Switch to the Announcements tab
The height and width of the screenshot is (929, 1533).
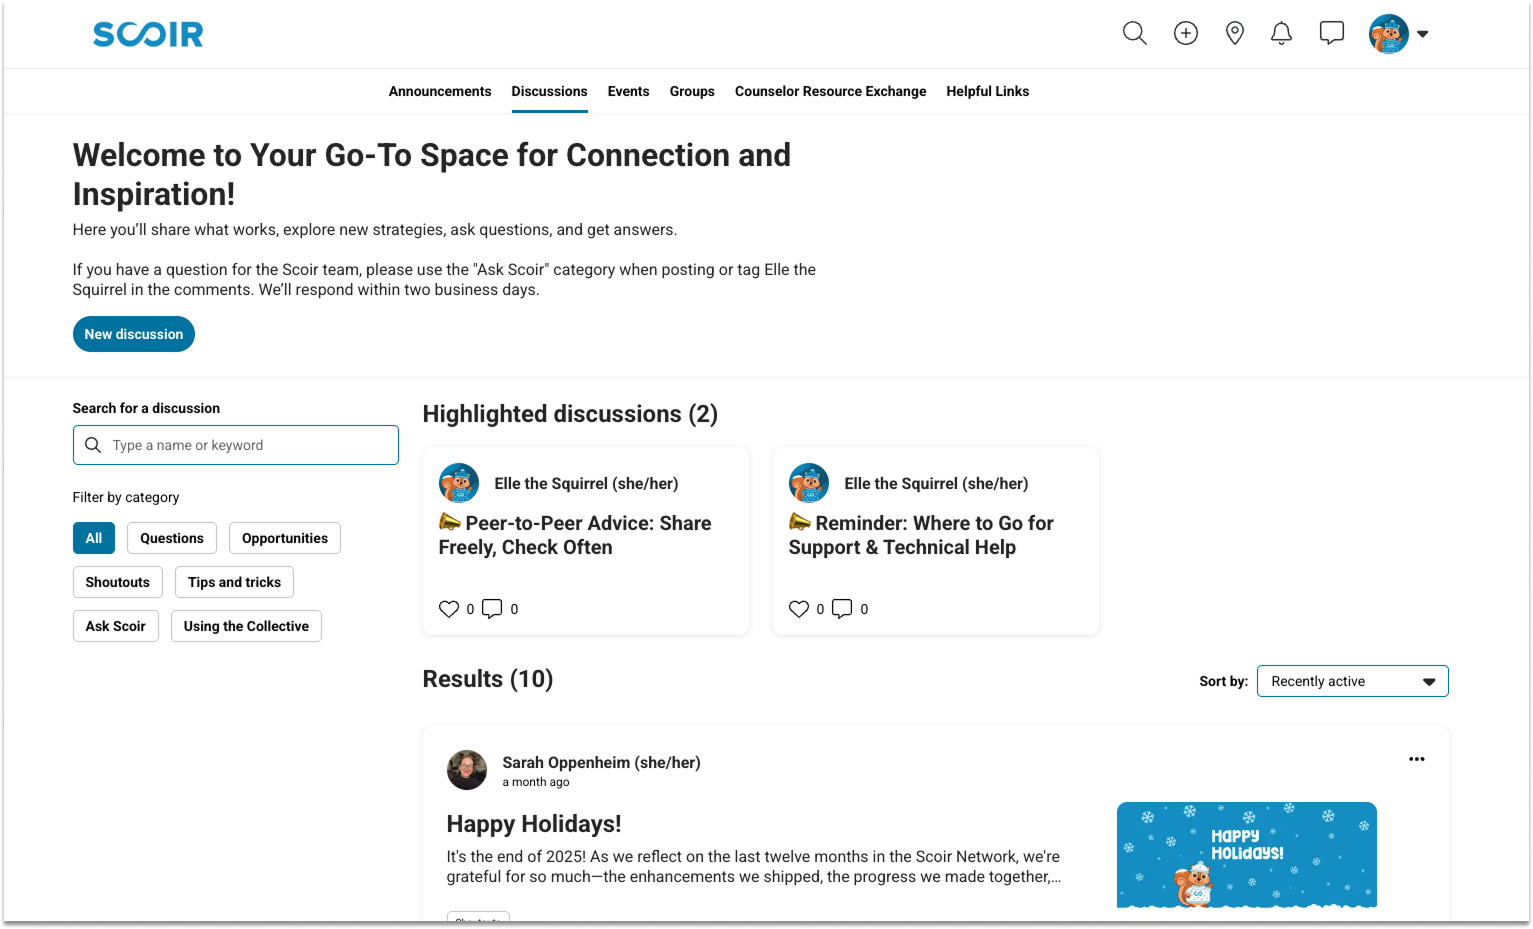[440, 91]
